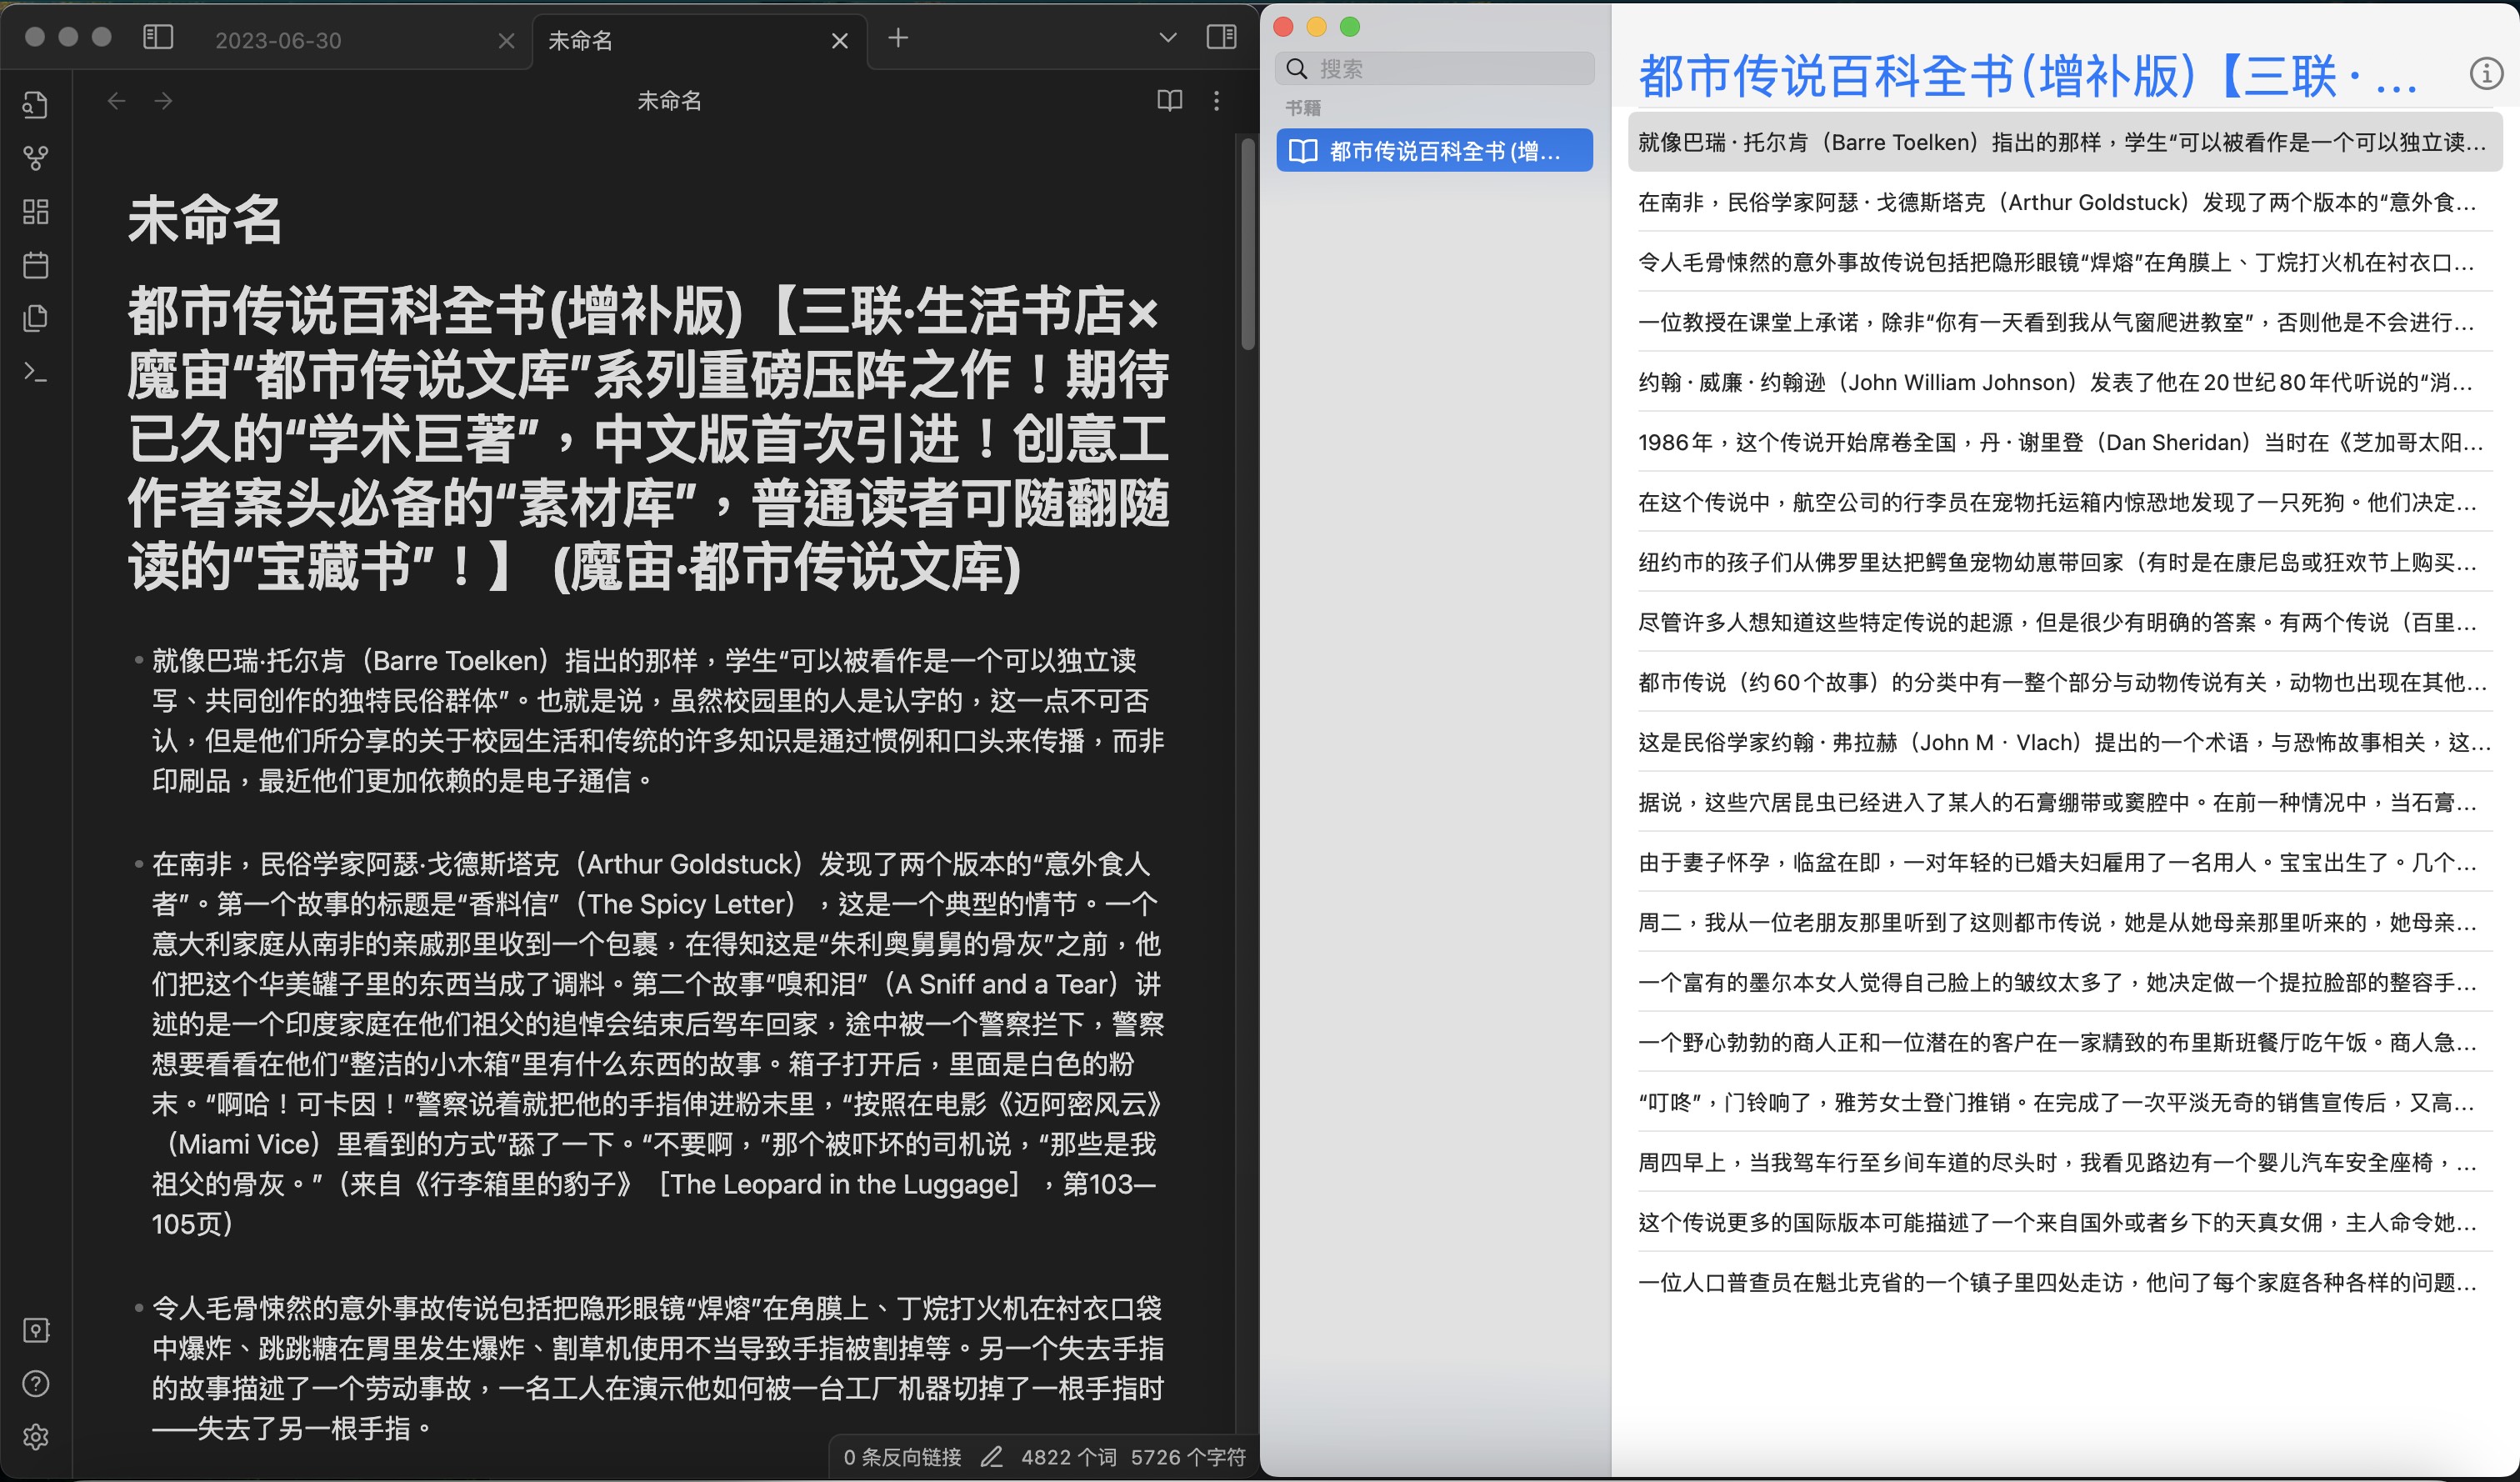The image size is (2520, 1482).
Task: Open the quick switcher icon in ribbon
Action: pos(36,105)
